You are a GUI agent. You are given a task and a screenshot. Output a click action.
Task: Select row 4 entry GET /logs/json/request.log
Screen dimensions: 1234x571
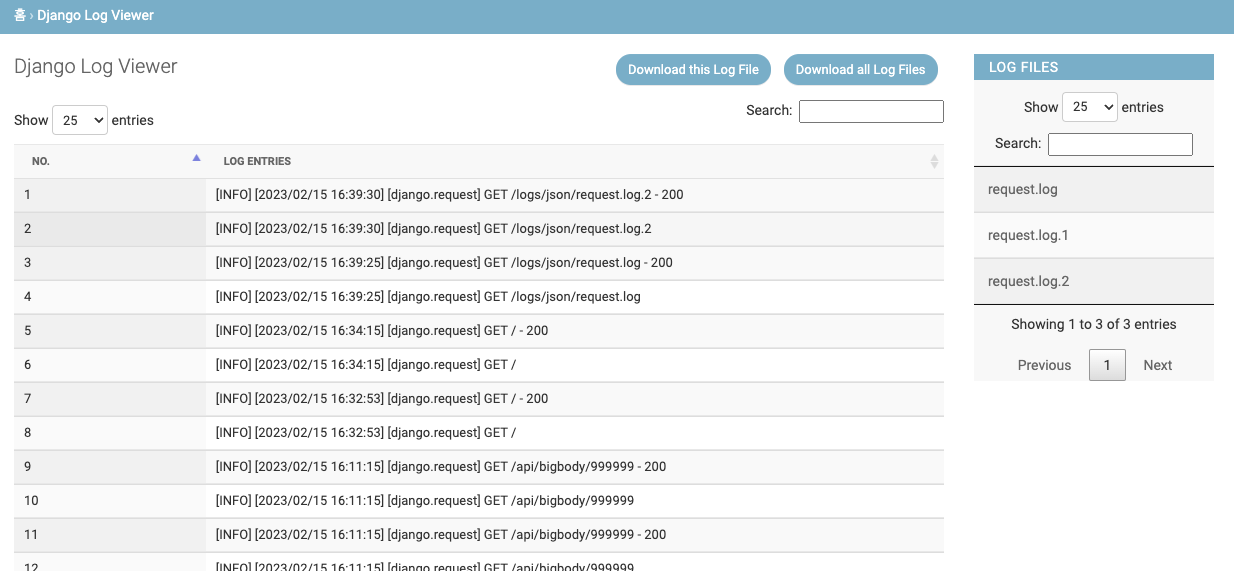(x=575, y=297)
